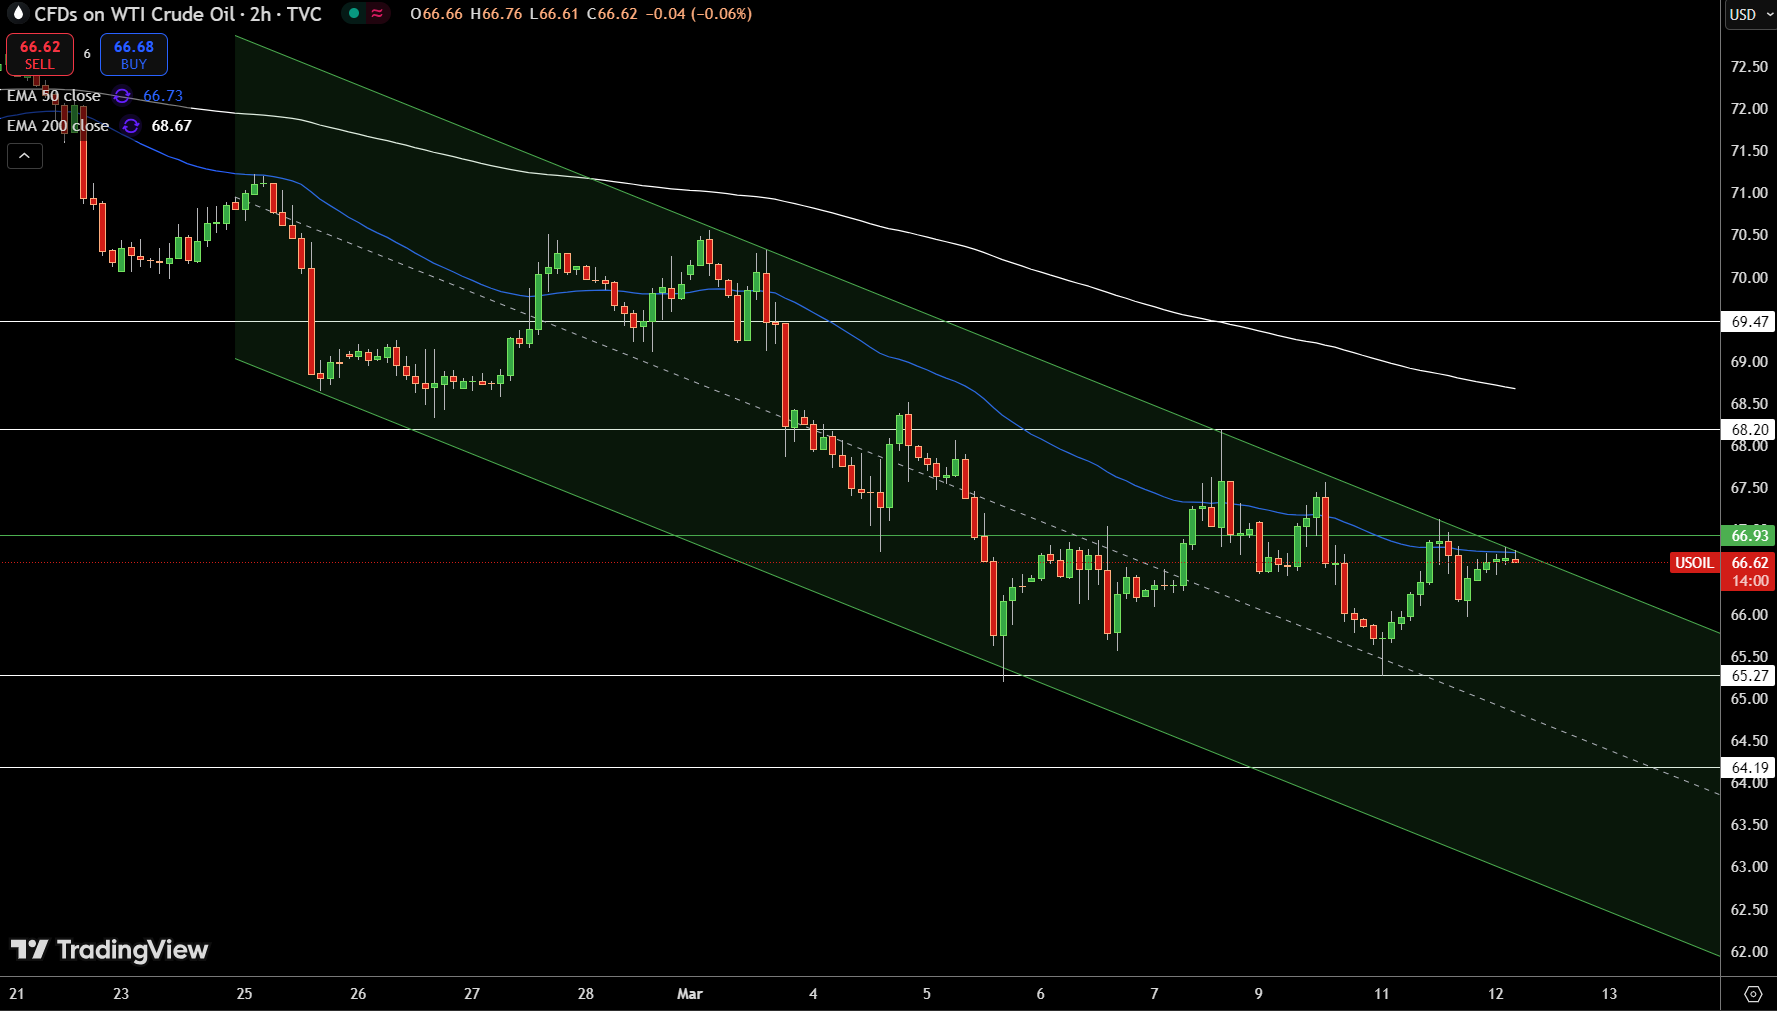Click the refresh icon next to EMA 200
Screen dimensions: 1777x1011
coord(131,126)
